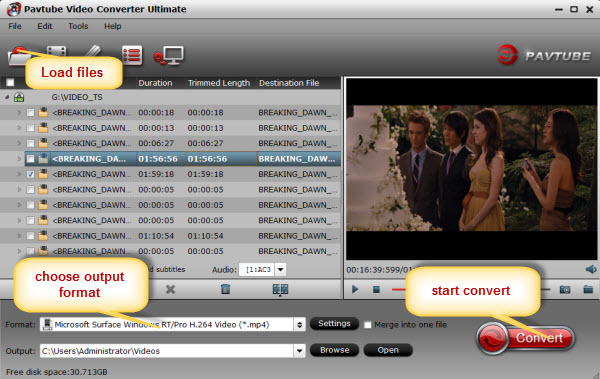Click the Open output folder button
The image size is (600, 379).
click(388, 350)
